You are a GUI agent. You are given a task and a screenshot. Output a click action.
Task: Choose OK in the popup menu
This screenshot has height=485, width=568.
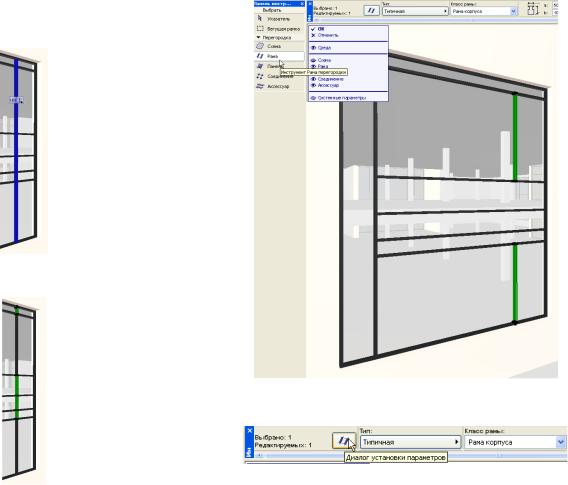(348, 29)
